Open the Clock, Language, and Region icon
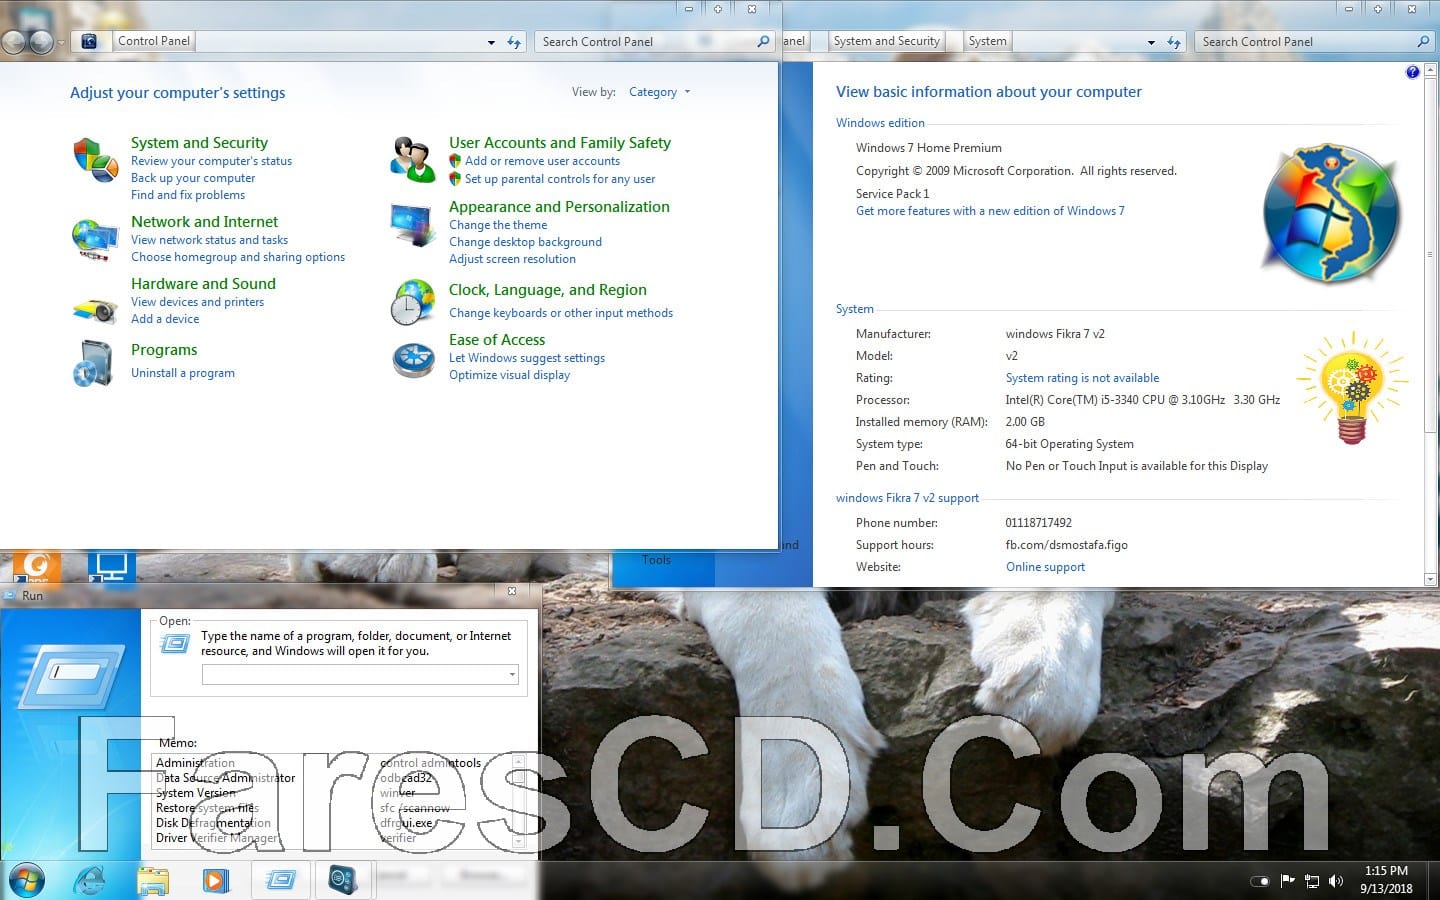This screenshot has height=900, width=1440. pos(412,303)
